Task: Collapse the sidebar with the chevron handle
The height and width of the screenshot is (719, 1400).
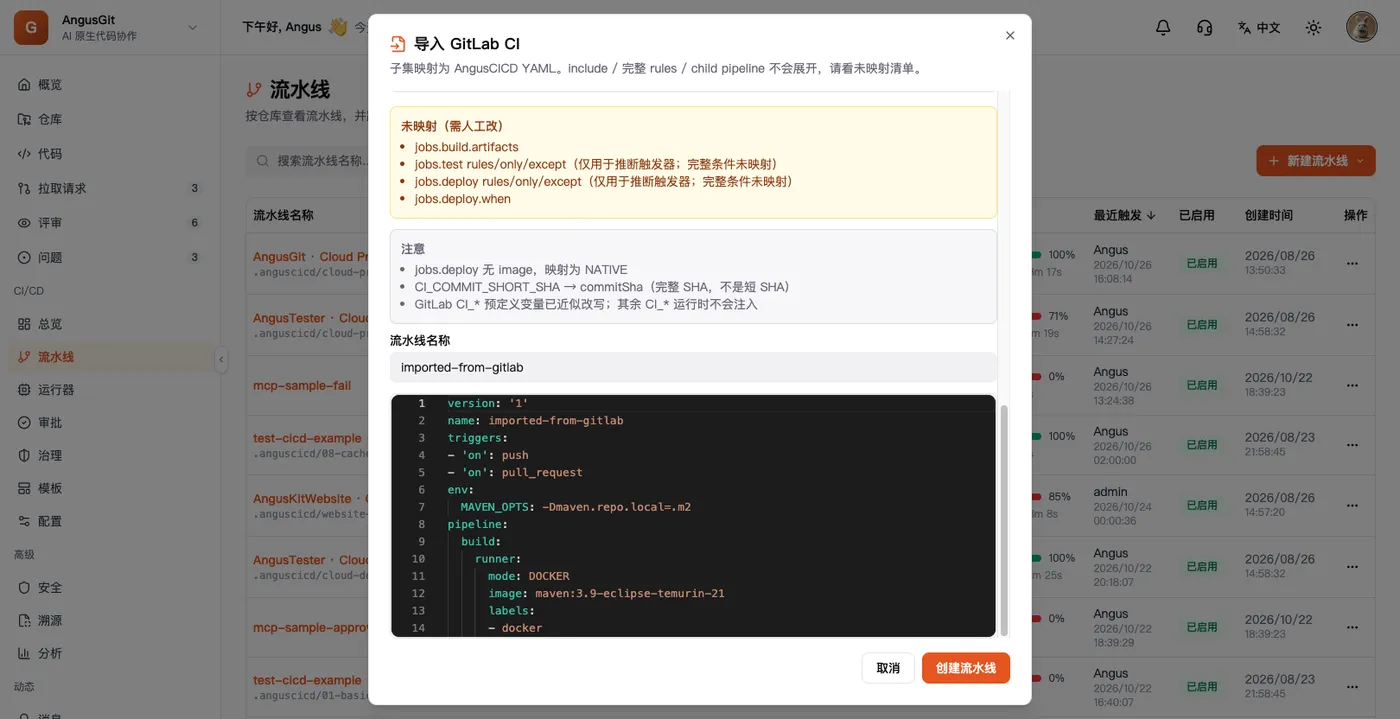Action: pos(221,360)
